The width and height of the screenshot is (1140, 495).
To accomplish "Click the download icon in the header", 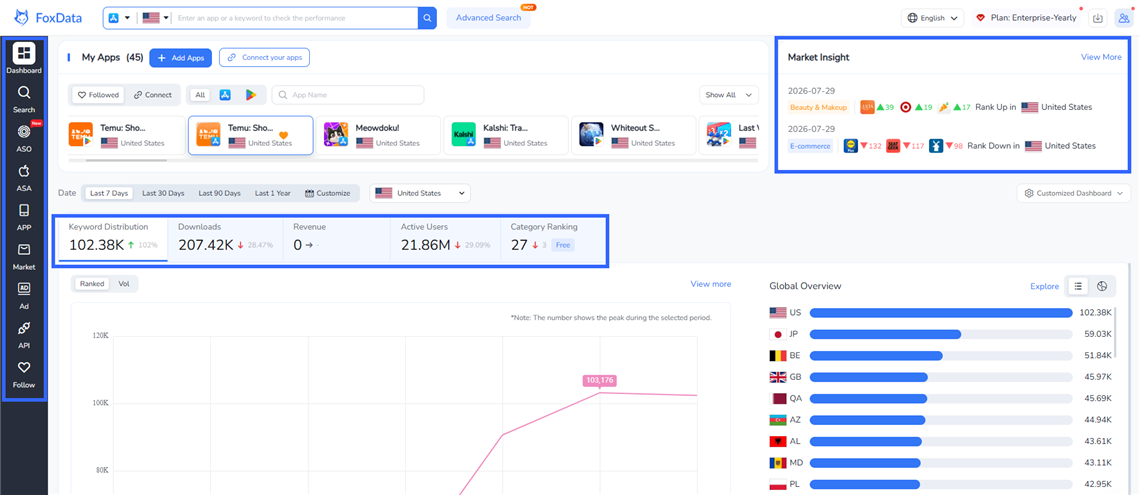I will (1098, 18).
